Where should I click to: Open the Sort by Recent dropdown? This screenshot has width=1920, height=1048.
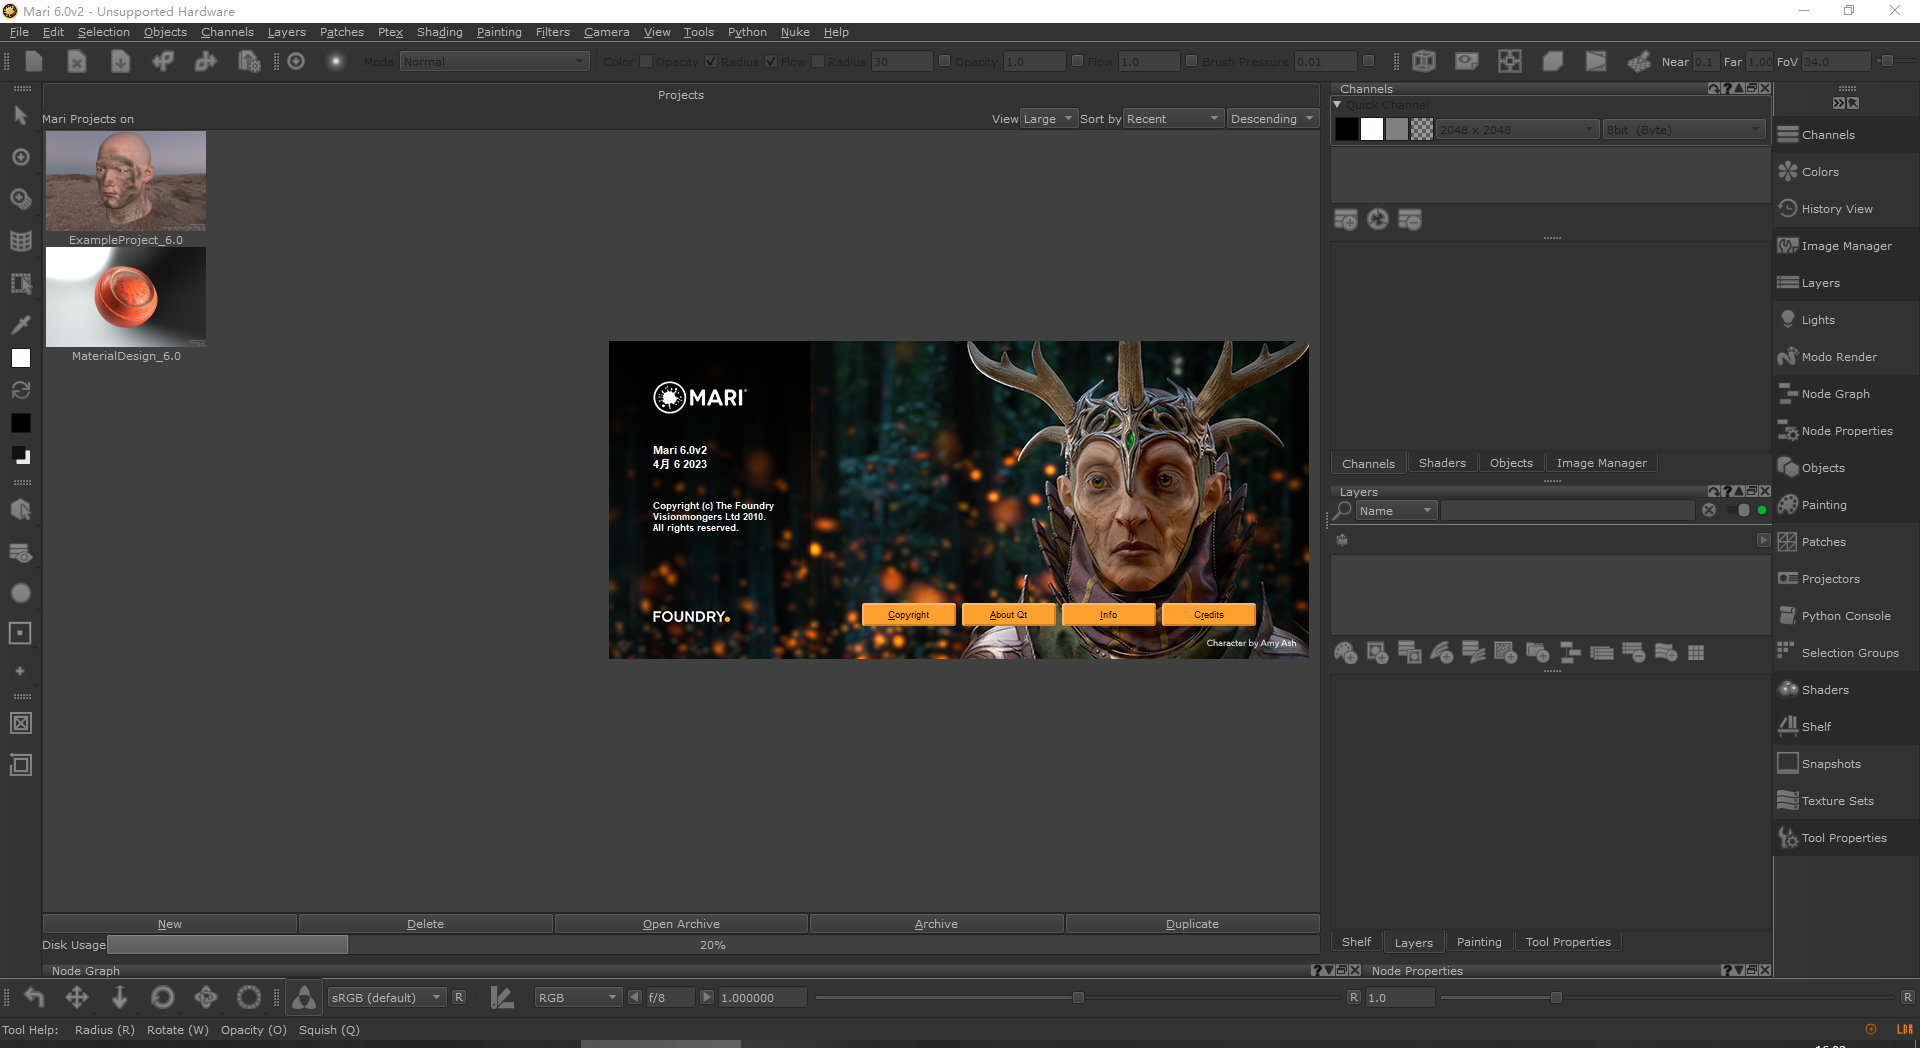pos(1173,119)
